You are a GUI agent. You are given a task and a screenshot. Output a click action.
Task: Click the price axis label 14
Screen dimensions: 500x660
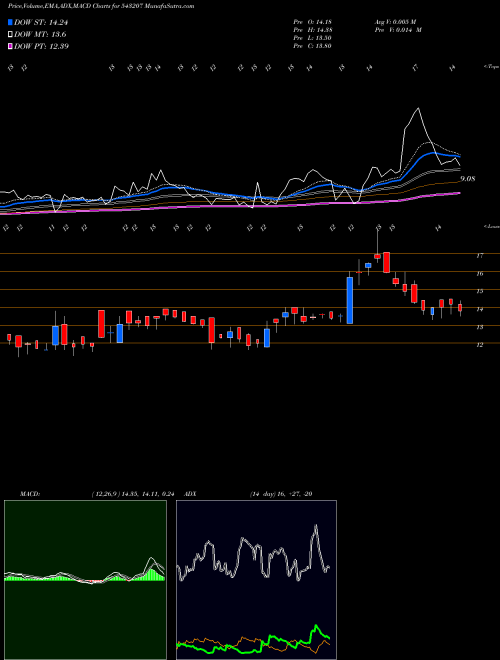479,309
